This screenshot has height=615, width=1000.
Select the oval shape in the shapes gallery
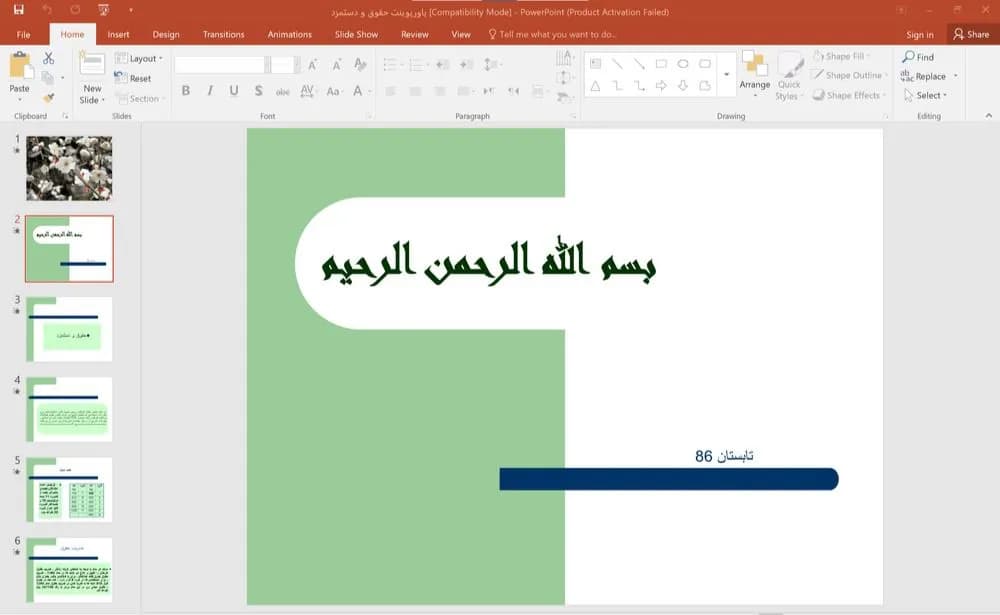point(683,64)
